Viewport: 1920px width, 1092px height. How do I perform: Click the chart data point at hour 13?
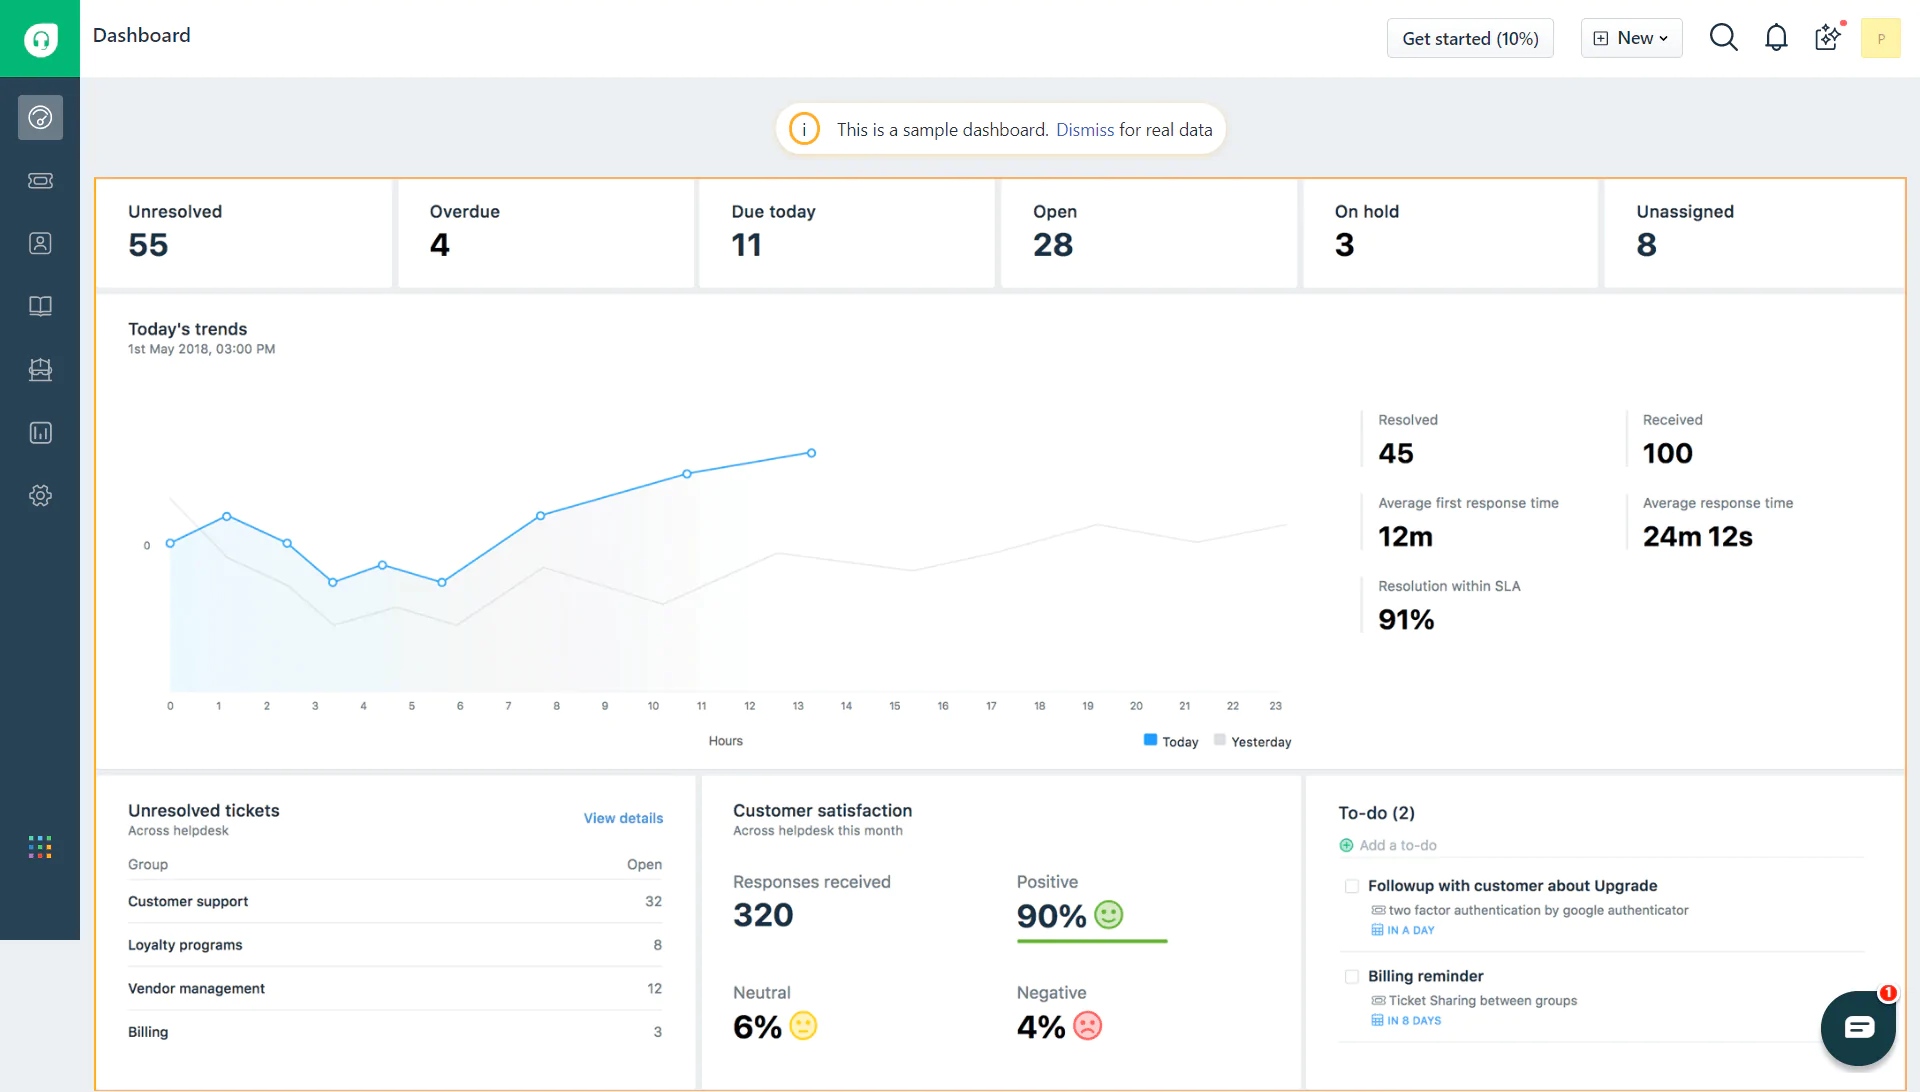coord(811,453)
